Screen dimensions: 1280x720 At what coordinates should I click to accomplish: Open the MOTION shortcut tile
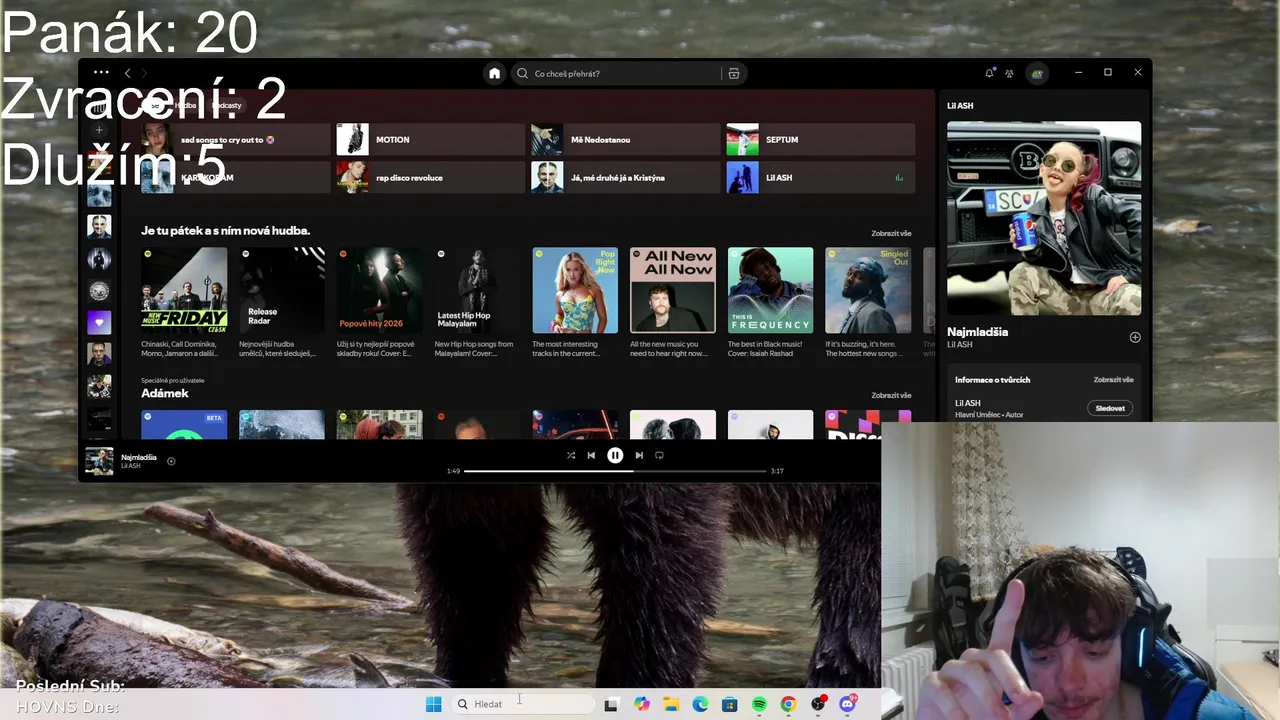click(430, 140)
